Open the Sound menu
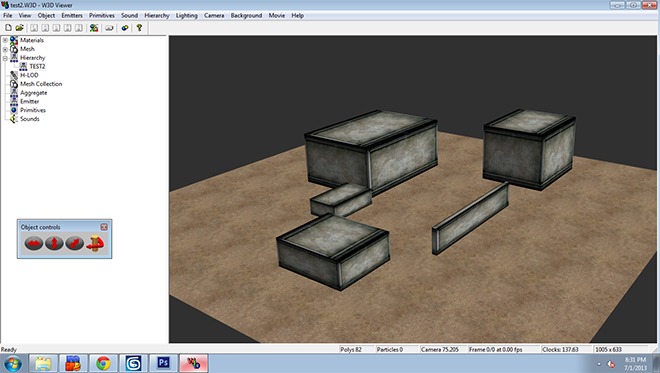This screenshot has height=373, width=660. [x=129, y=16]
